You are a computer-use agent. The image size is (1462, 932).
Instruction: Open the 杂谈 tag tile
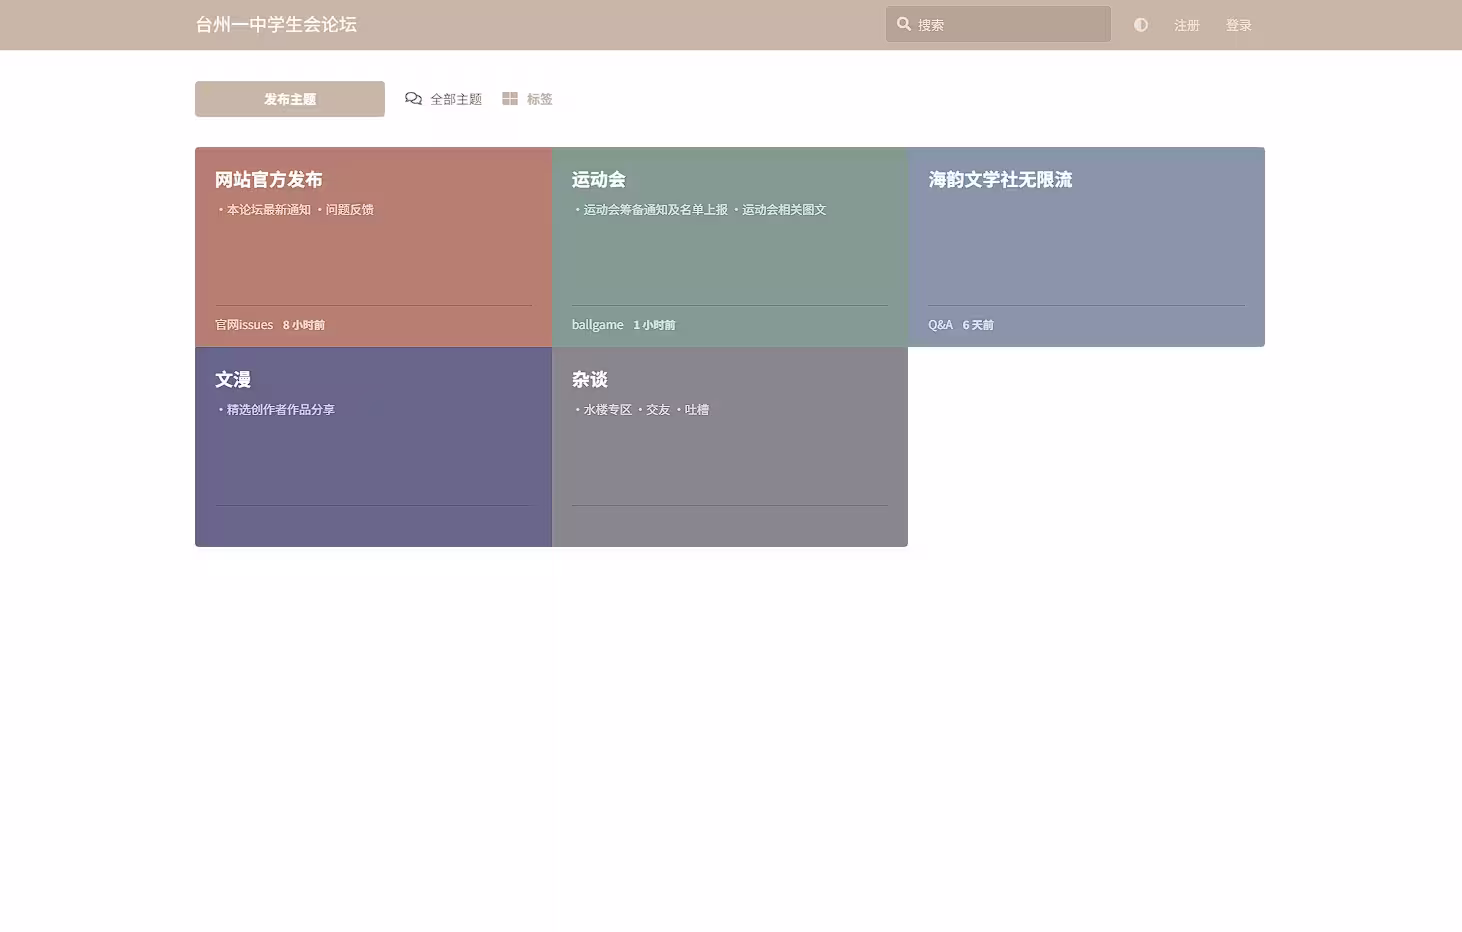click(590, 380)
